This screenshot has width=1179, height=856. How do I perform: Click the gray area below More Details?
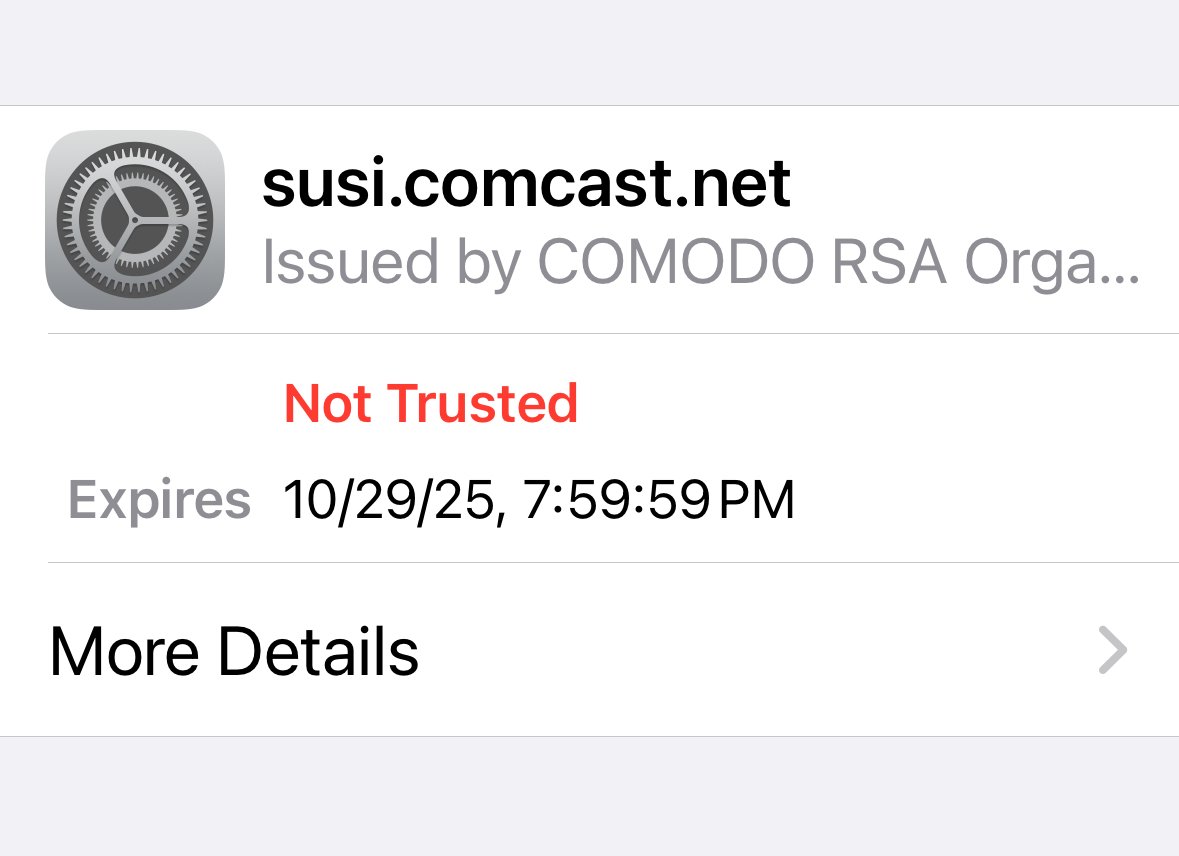pos(590,797)
